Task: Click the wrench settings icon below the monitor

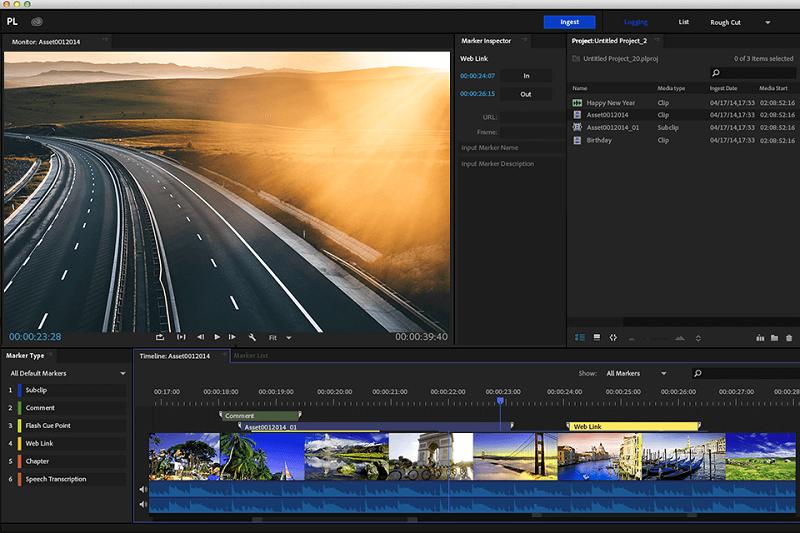Action: tap(252, 337)
